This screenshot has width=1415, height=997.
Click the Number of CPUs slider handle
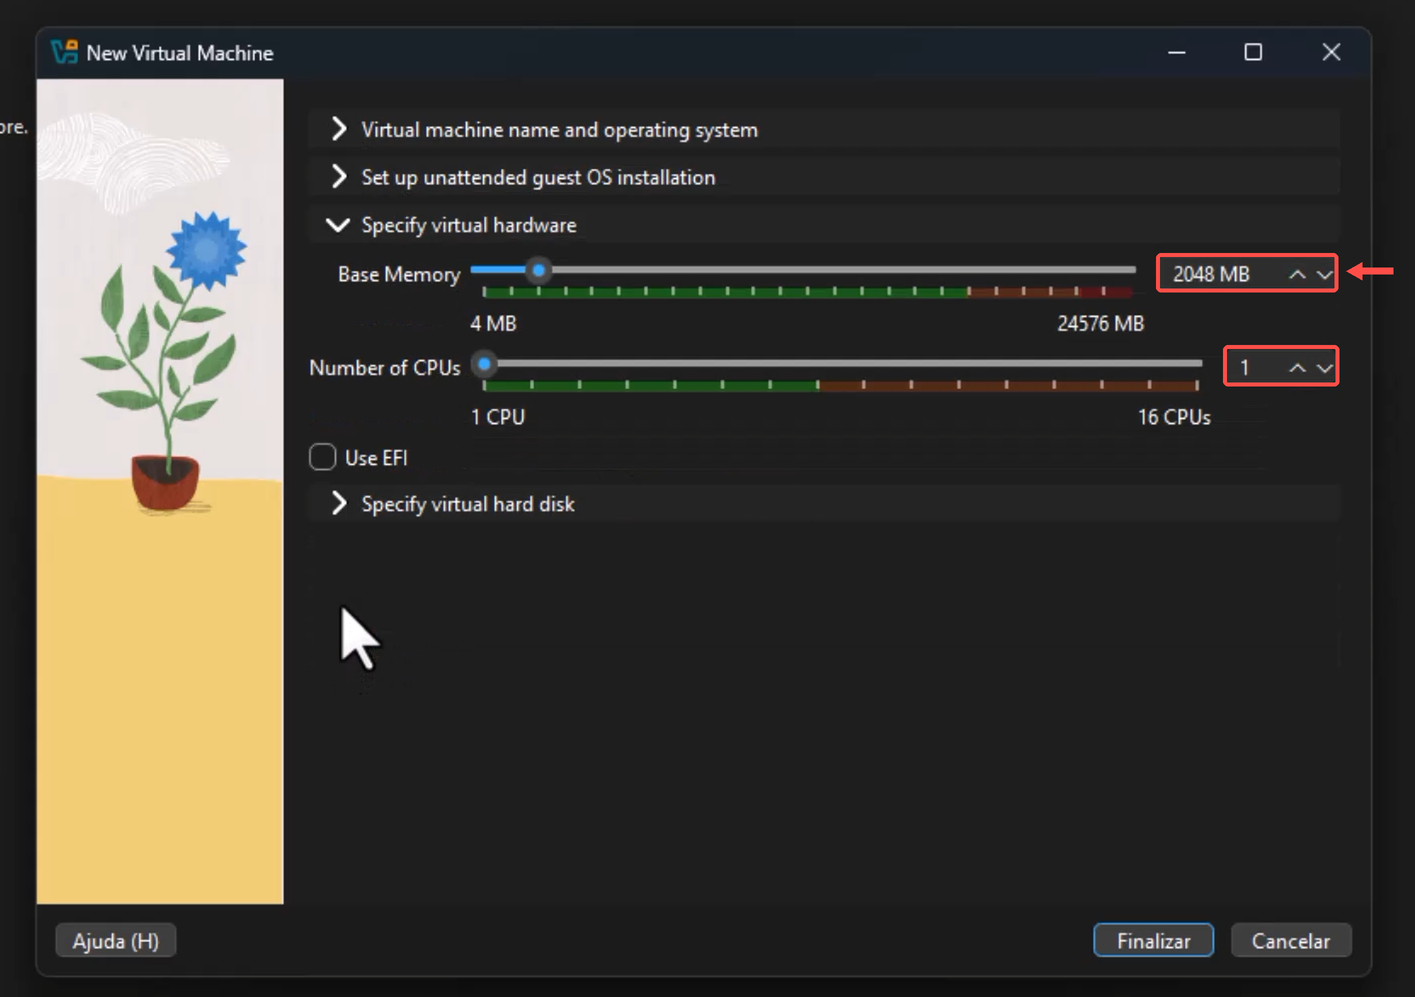[484, 364]
